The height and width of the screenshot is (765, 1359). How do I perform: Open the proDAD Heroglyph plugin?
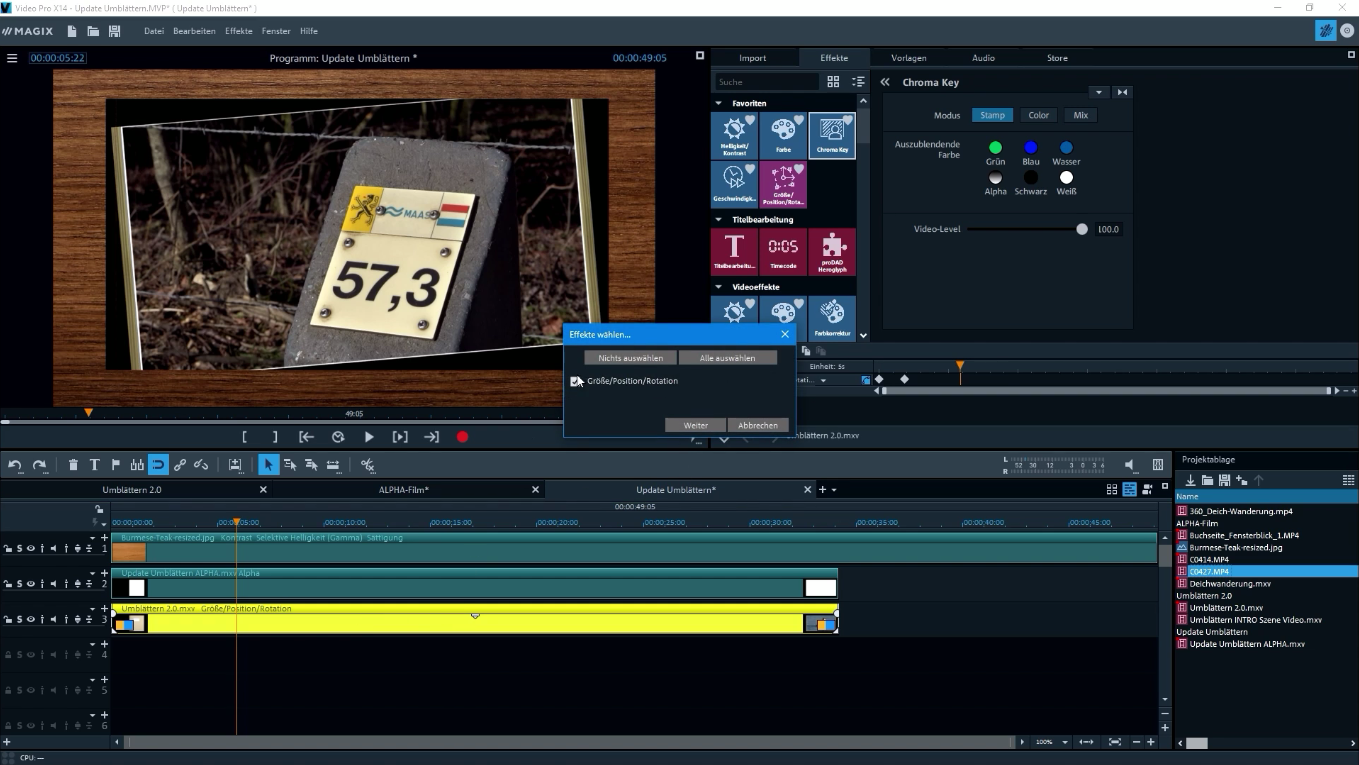832,251
